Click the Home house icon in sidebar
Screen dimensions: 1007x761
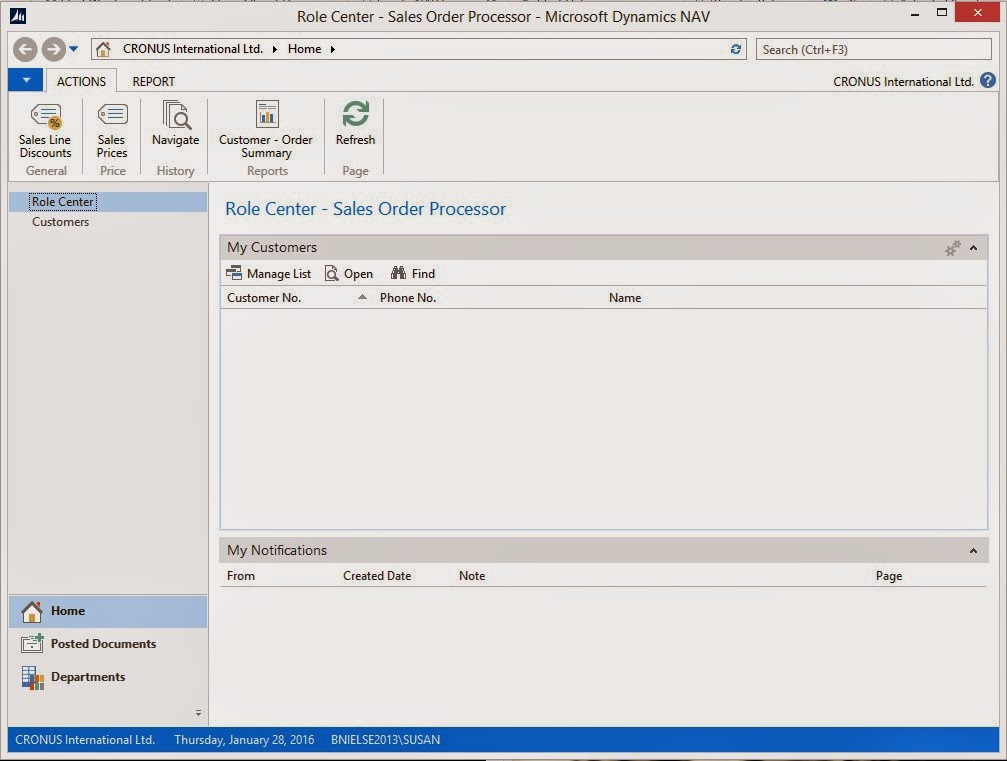pyautogui.click(x=31, y=611)
